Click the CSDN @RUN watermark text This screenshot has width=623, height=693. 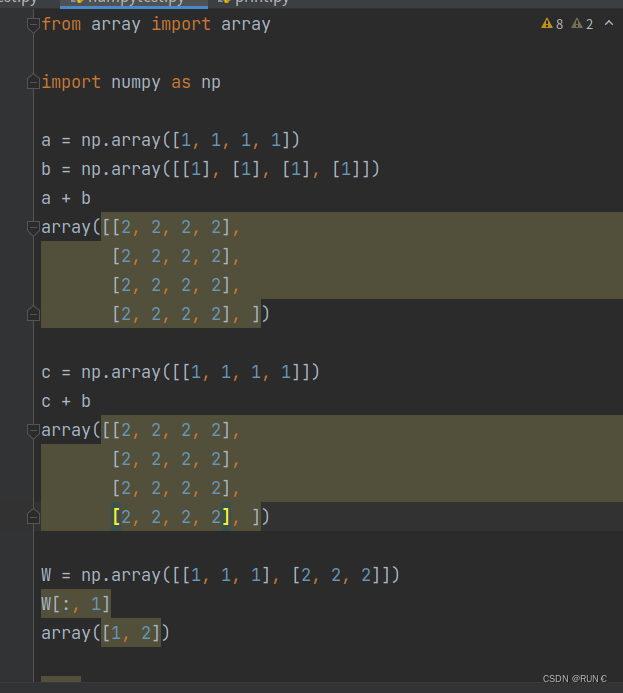click(574, 679)
